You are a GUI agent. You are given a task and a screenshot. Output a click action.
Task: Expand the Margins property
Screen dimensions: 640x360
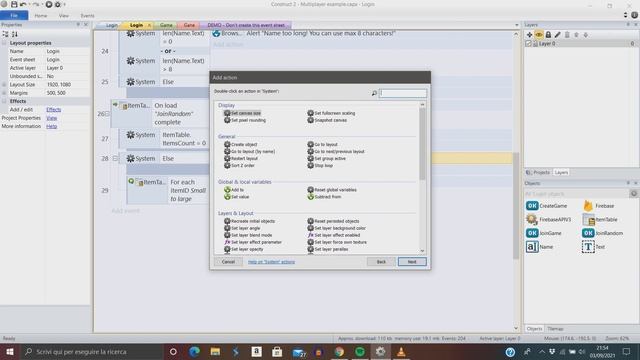click(x=4, y=93)
